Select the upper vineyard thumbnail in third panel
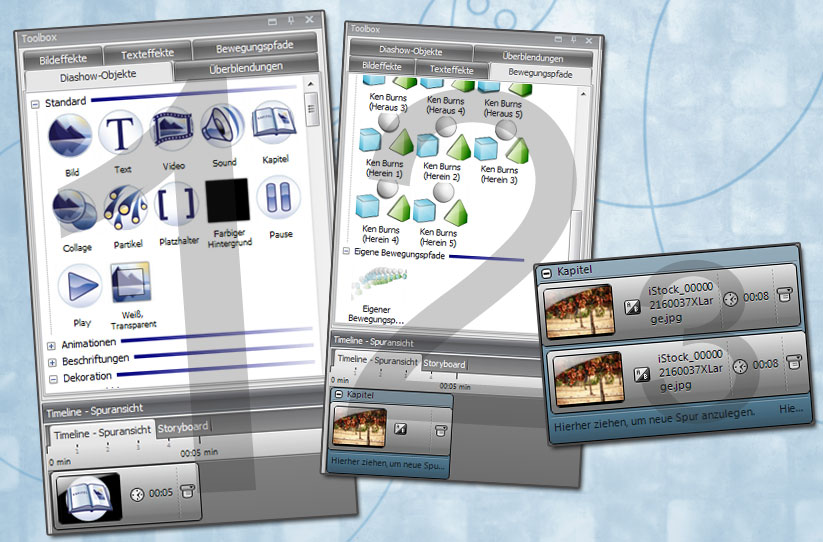 (579, 310)
